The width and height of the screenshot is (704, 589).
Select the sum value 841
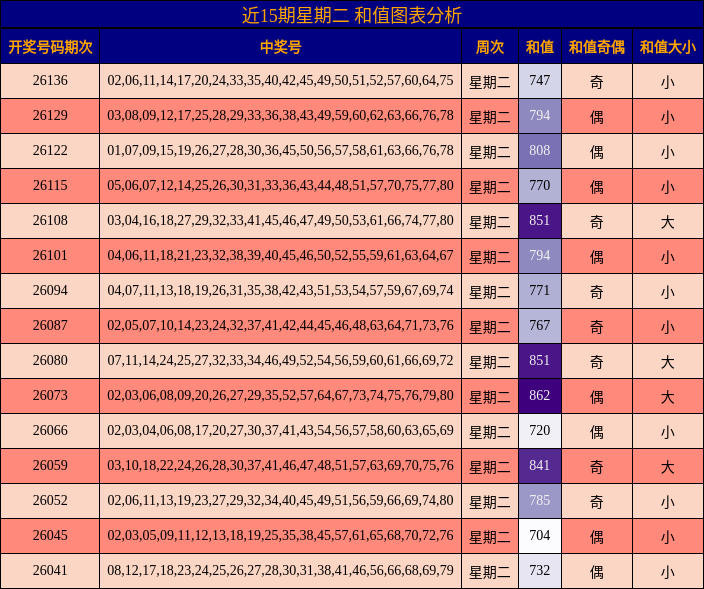(540, 466)
